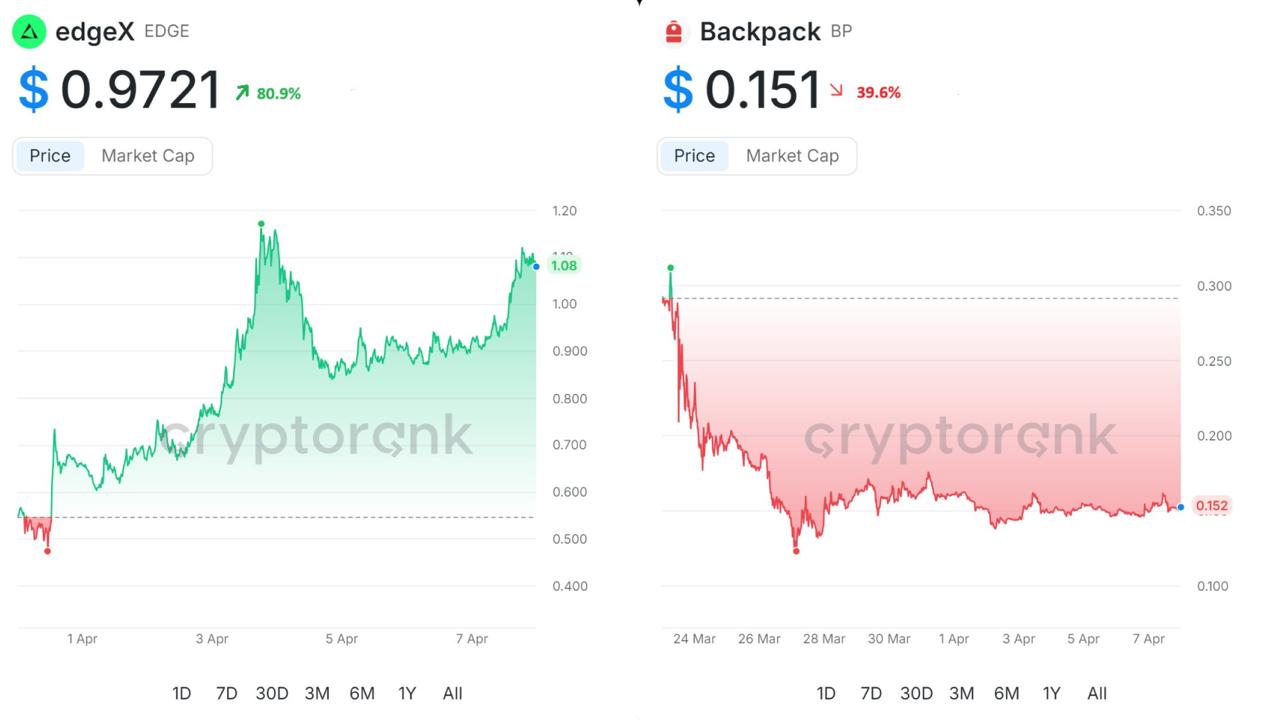Click the red down arrow beside 39.6%
1280x720 pixels.
[x=836, y=91]
